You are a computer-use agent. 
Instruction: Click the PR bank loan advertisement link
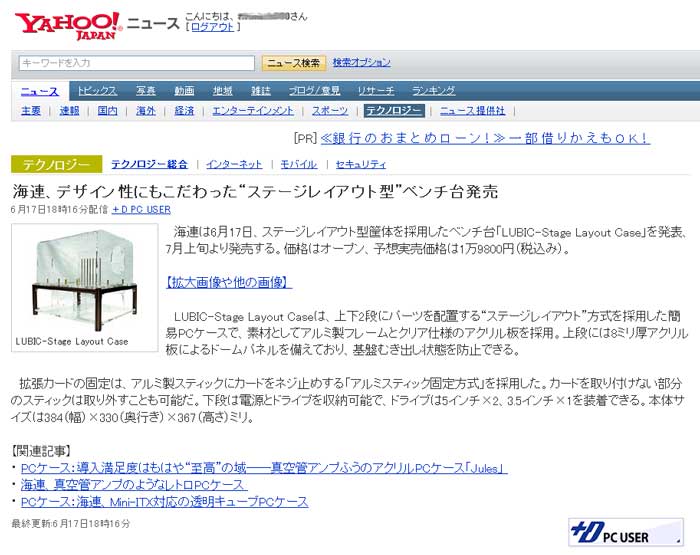pos(485,138)
